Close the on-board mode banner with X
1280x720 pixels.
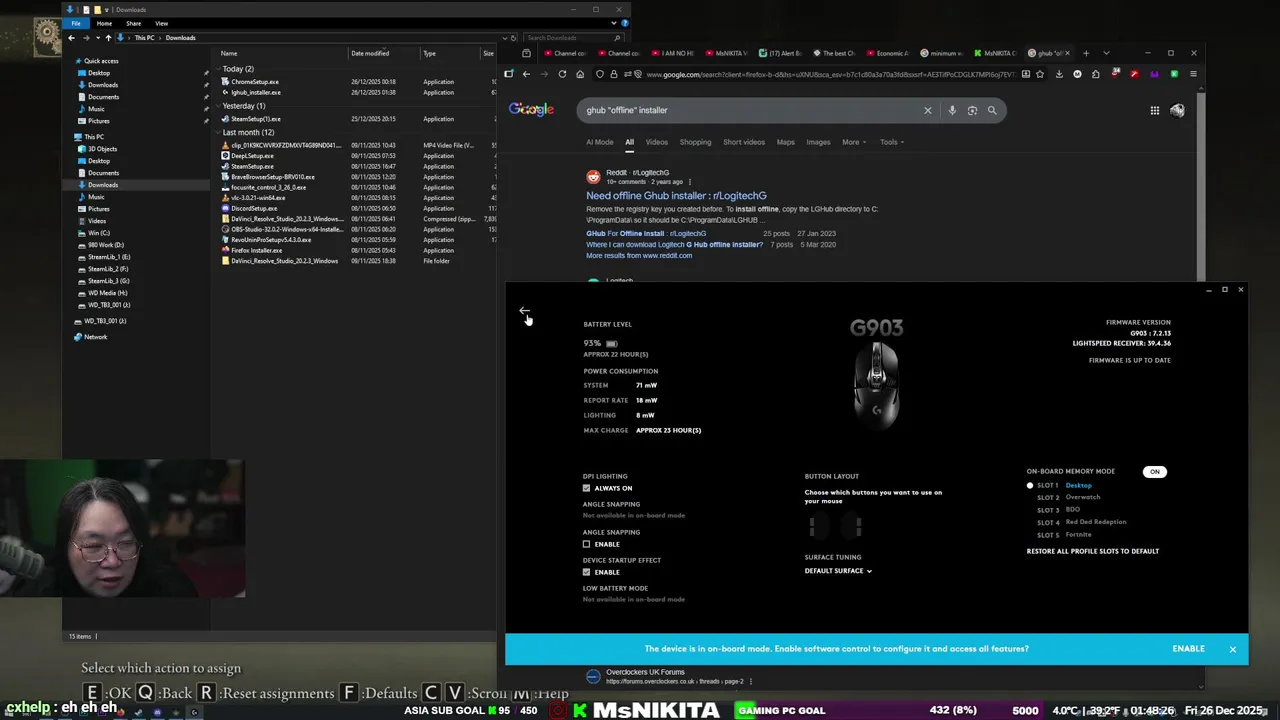pos(1232,649)
